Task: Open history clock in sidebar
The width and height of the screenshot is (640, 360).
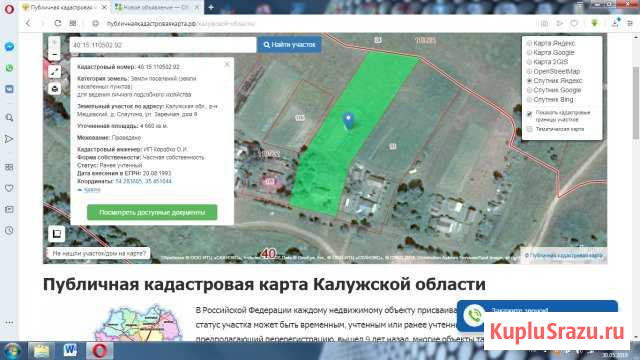Action: tap(9, 230)
